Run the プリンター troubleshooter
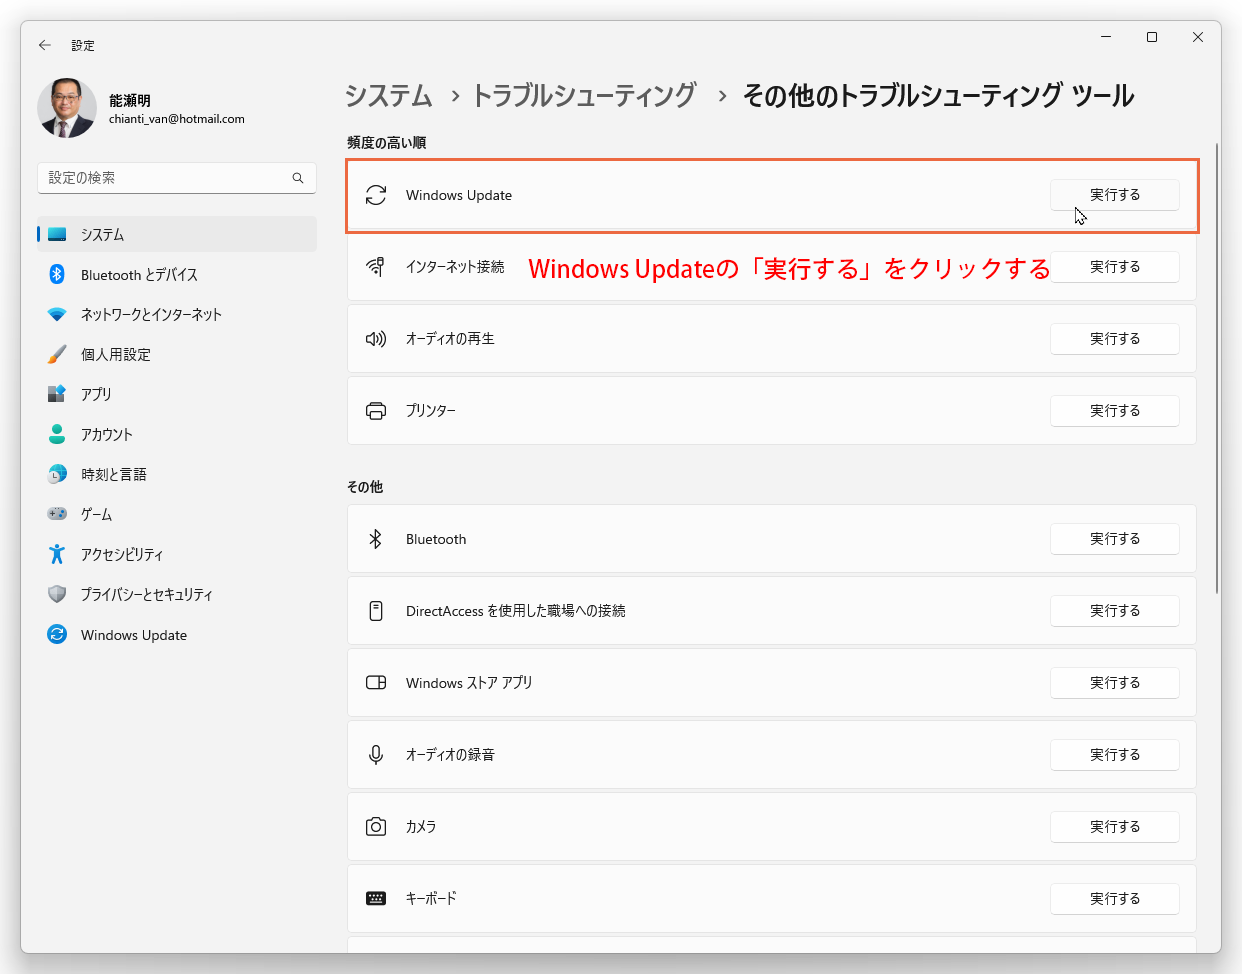 coord(1115,411)
